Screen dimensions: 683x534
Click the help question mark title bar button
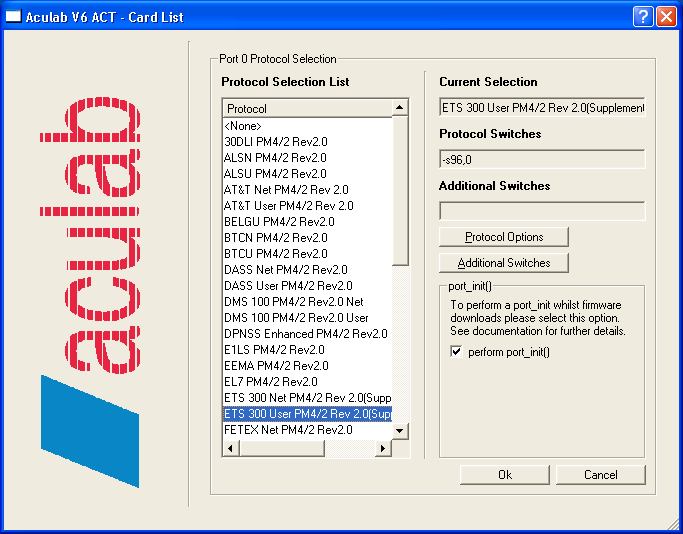tap(643, 17)
